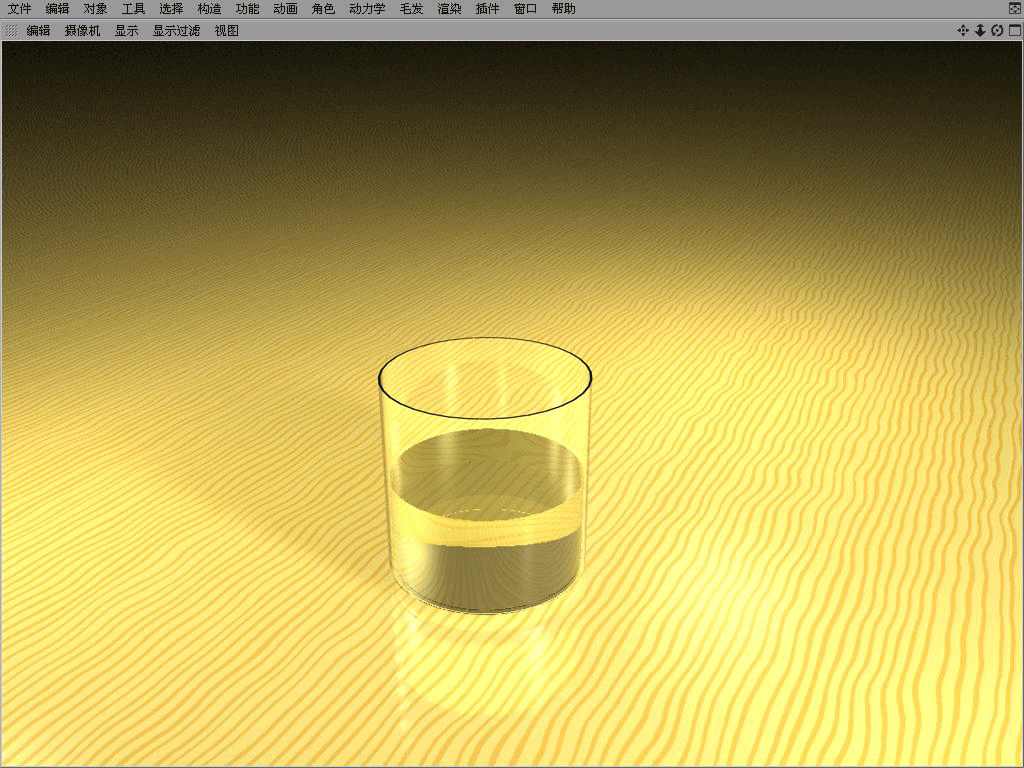Open the 窗口 menu
Screen dimensions: 1024x768
pos(525,9)
